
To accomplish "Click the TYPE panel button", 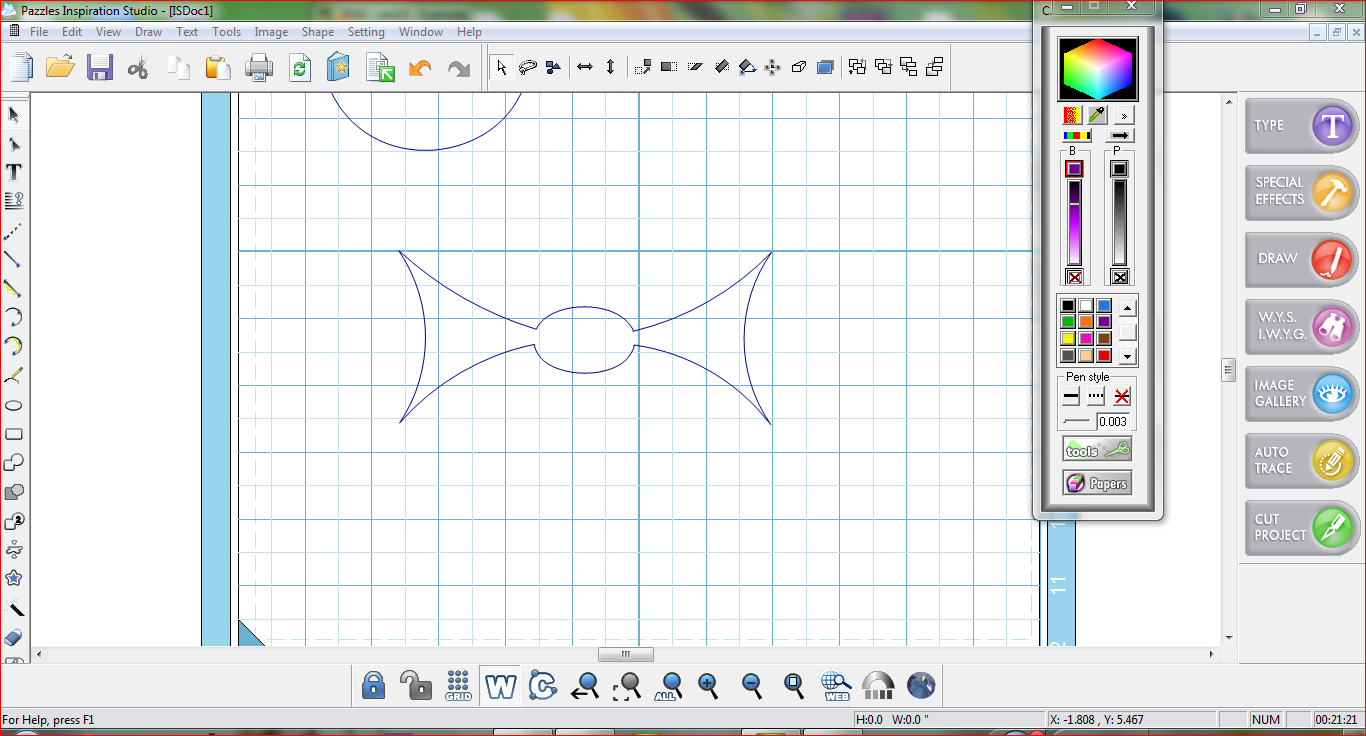I will (1302, 125).
